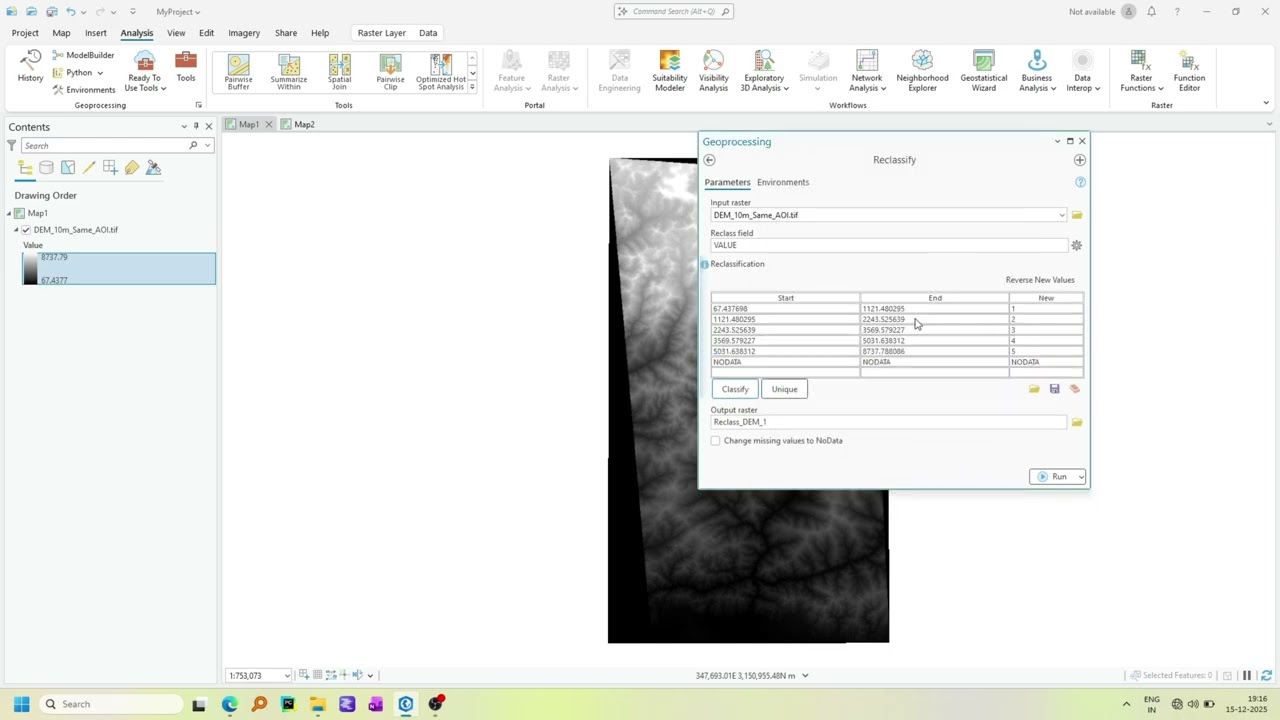The image size is (1280, 720).
Task: Switch to List By Data Source view
Action: pos(46,168)
